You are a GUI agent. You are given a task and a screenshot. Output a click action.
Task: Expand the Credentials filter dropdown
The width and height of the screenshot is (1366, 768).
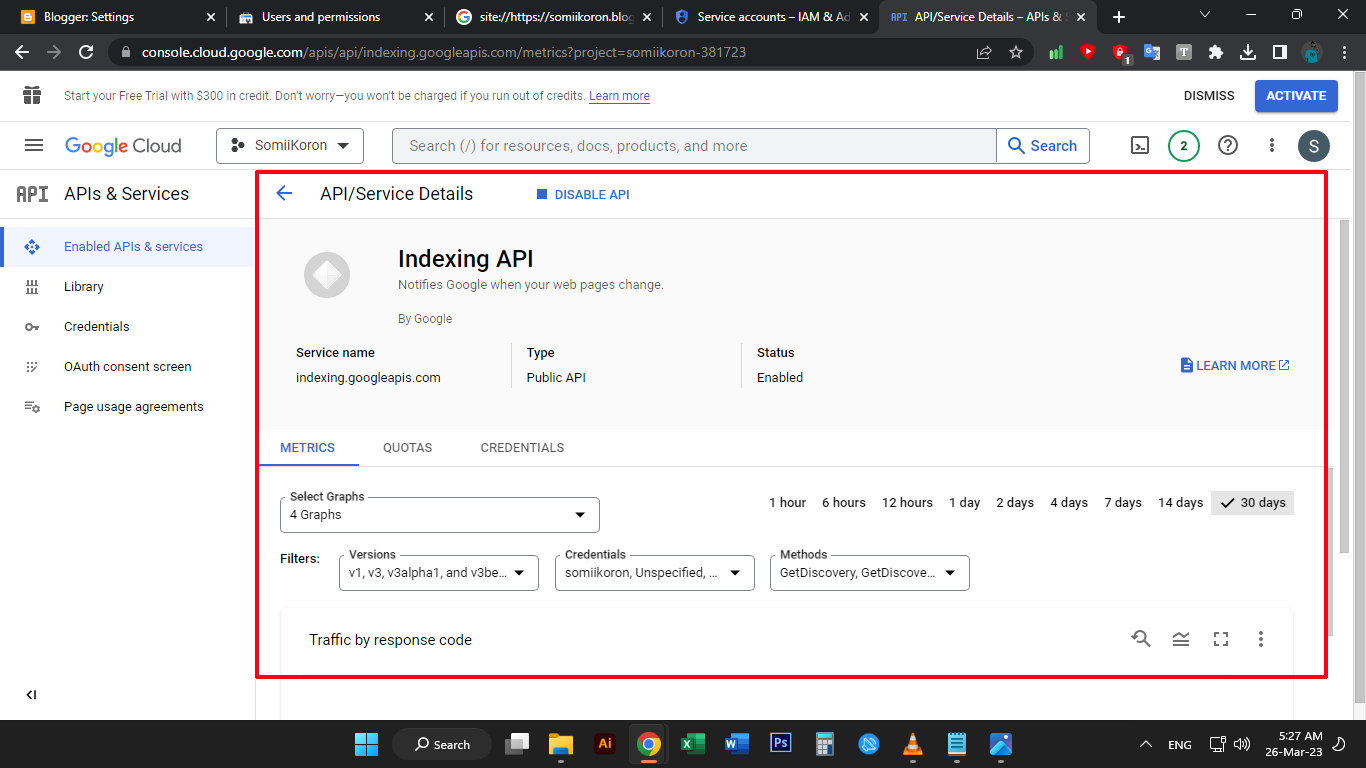click(x=655, y=573)
